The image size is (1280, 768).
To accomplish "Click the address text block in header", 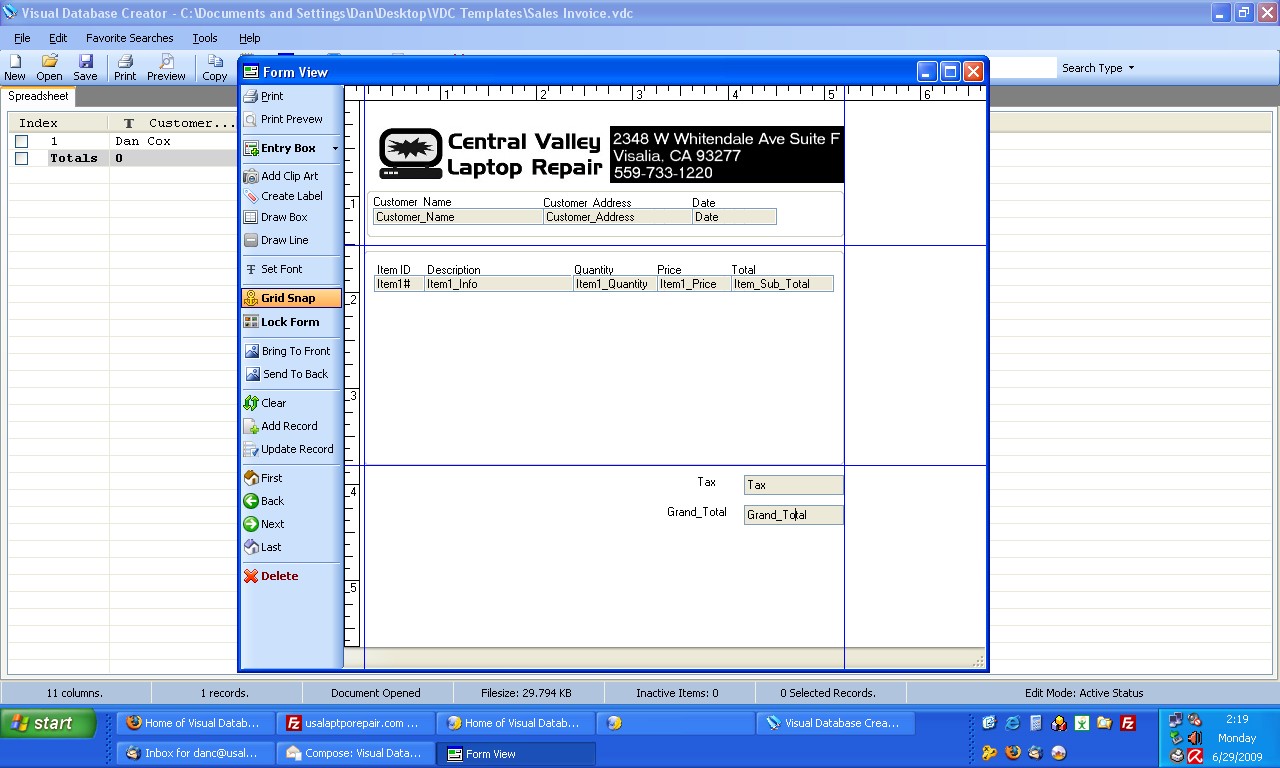I will pos(727,155).
